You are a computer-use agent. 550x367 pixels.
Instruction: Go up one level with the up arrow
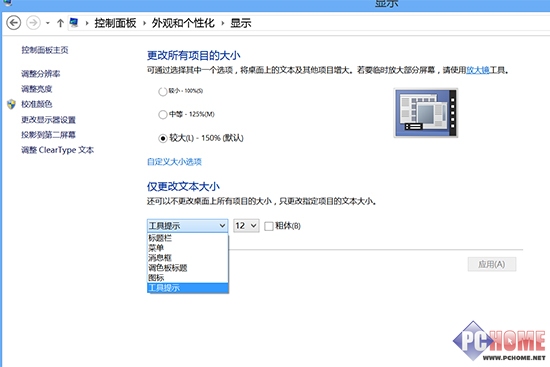pos(60,23)
